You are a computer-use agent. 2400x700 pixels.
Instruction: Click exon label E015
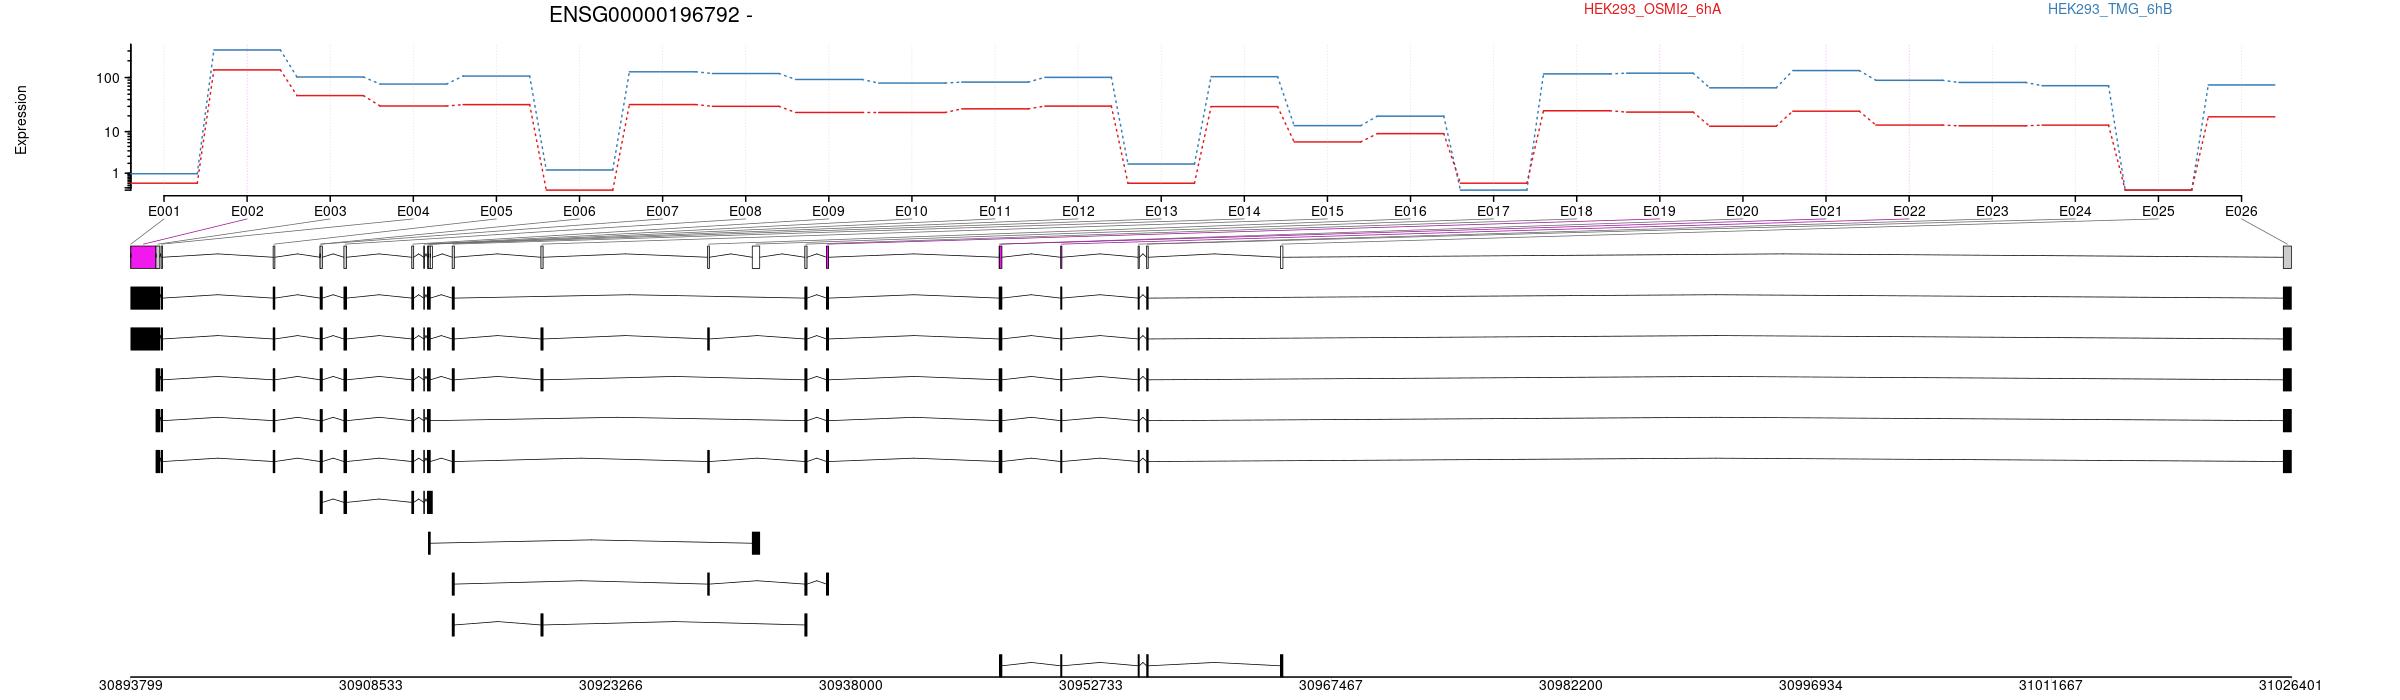tap(1327, 211)
